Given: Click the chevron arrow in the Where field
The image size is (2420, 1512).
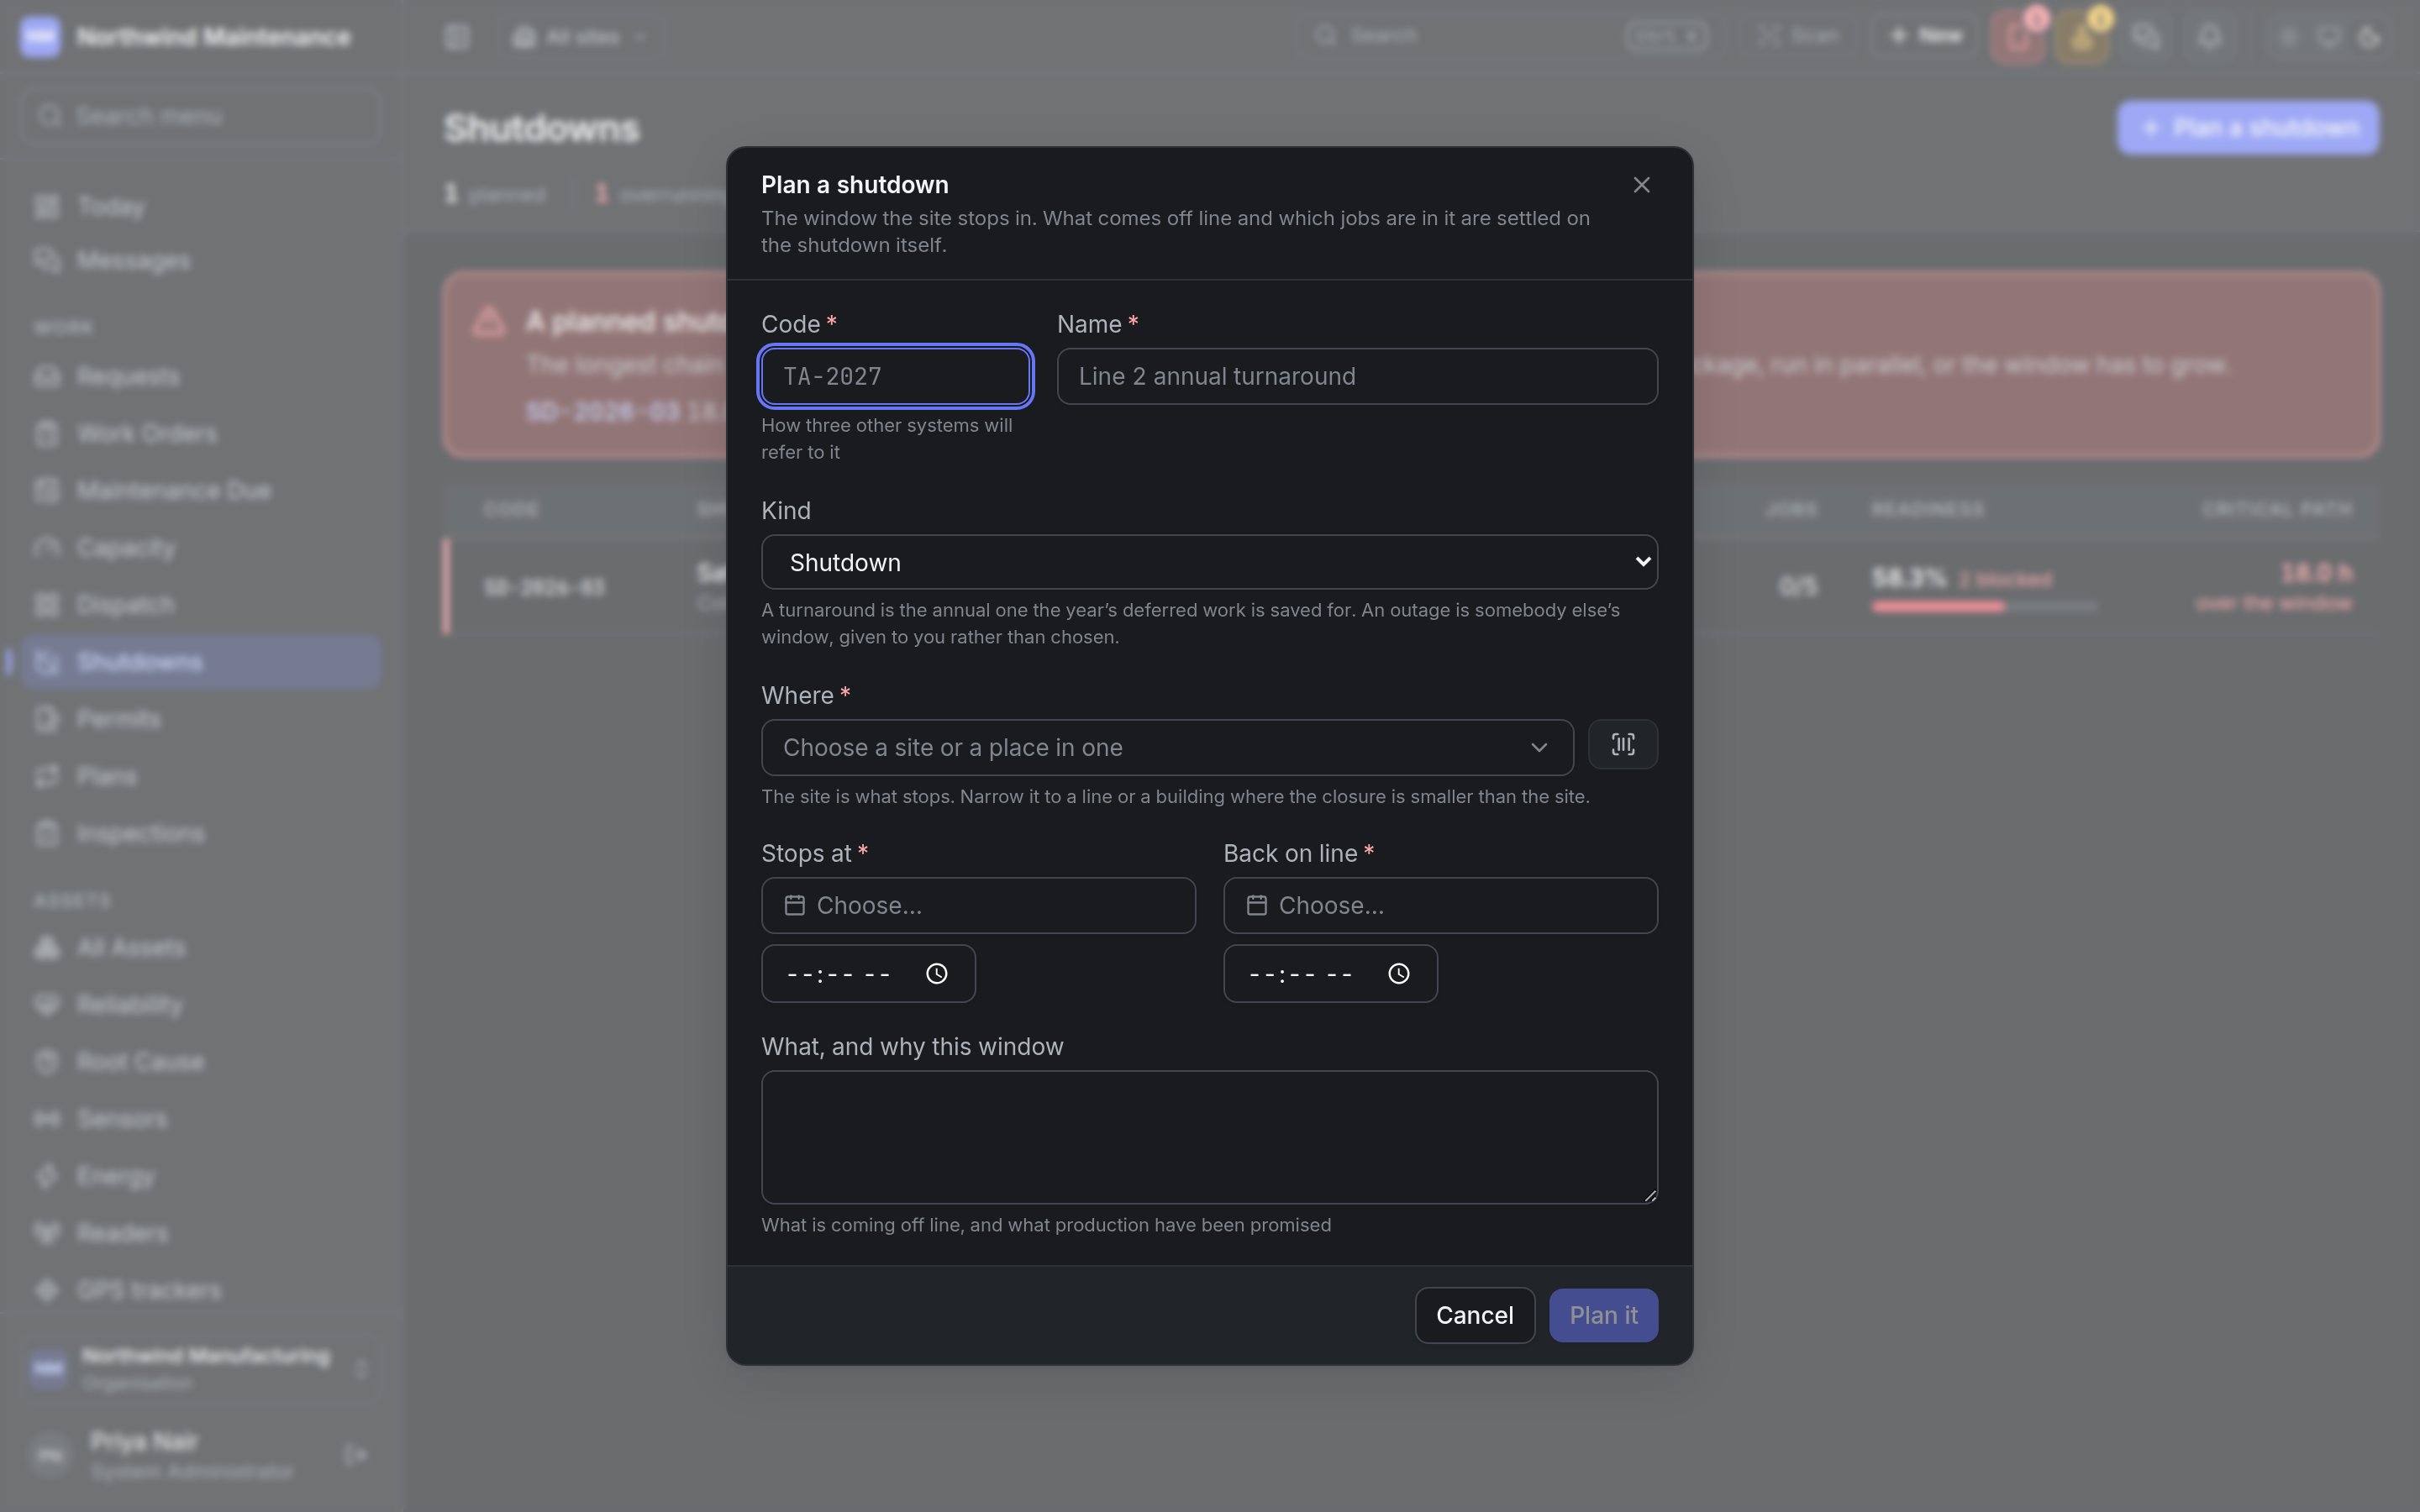Looking at the screenshot, I should (1538, 747).
